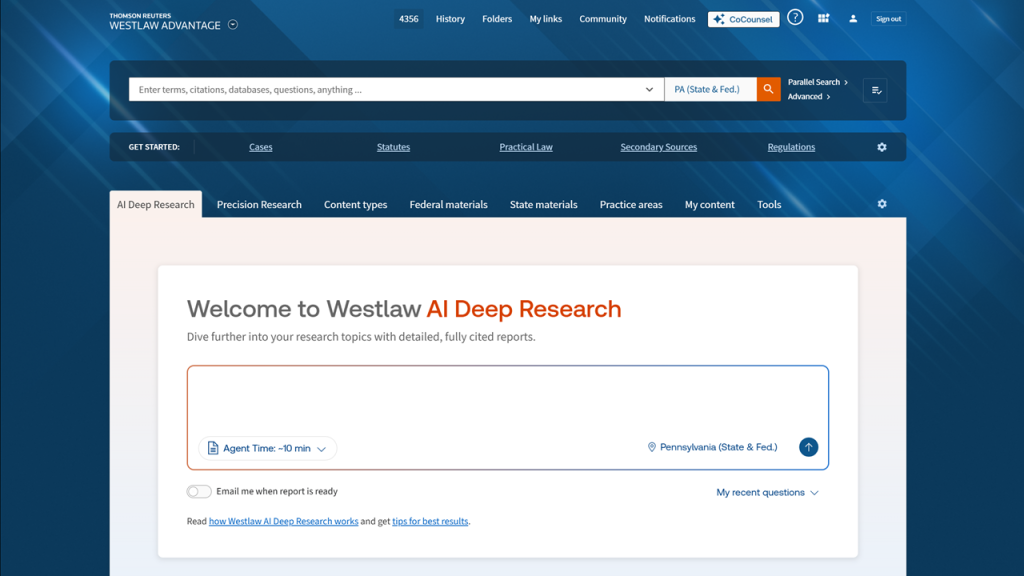
Task: Open the CoCounsel assistant
Action: click(743, 19)
